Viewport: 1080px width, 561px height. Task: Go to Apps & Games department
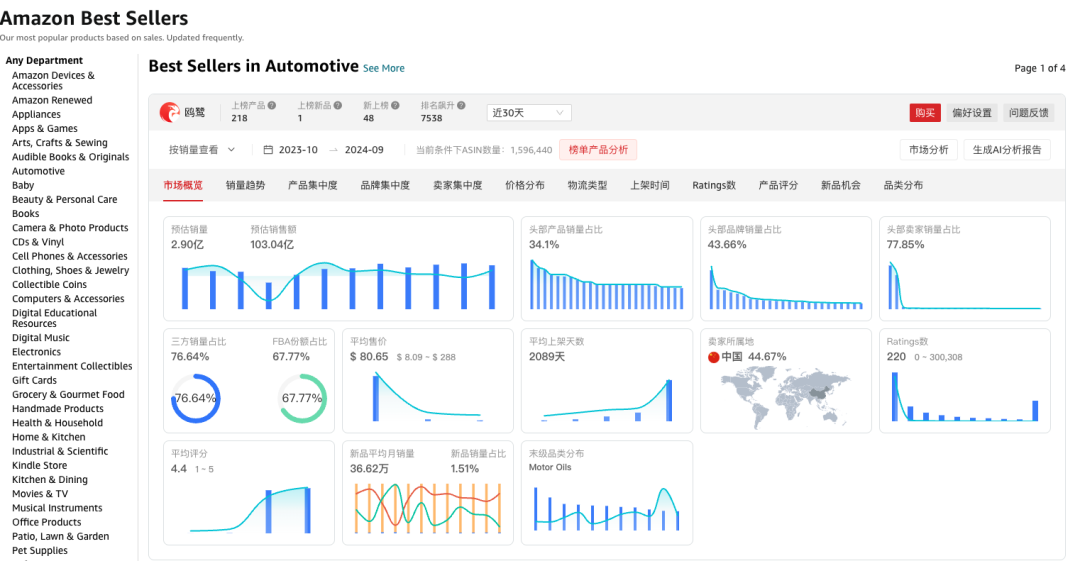(45, 128)
